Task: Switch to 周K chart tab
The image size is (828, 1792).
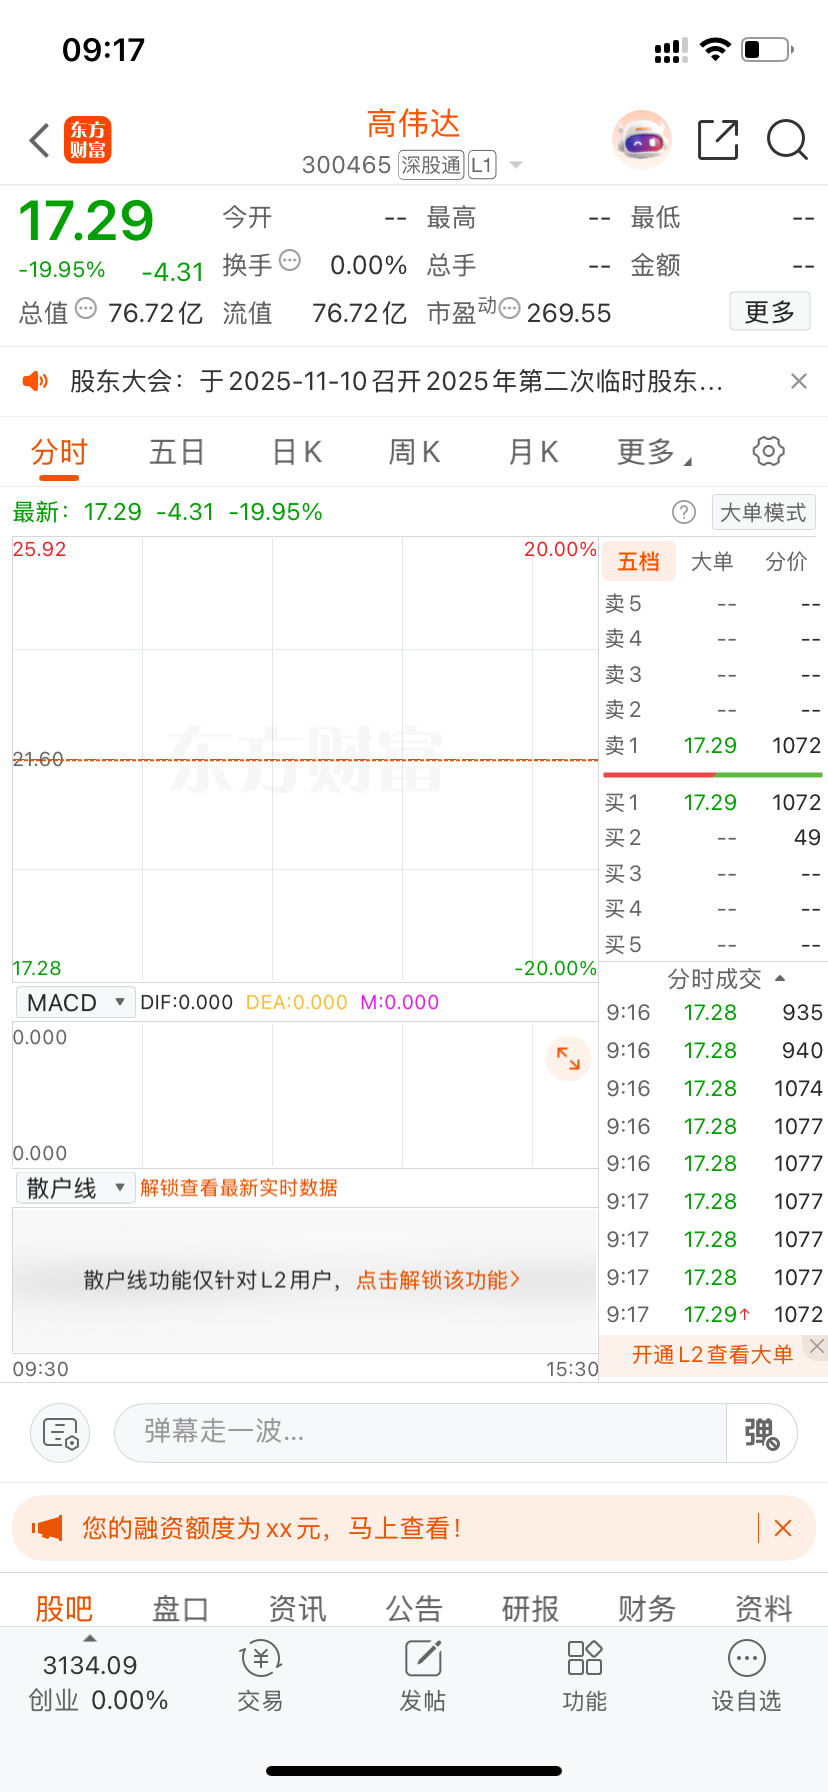Action: [414, 452]
